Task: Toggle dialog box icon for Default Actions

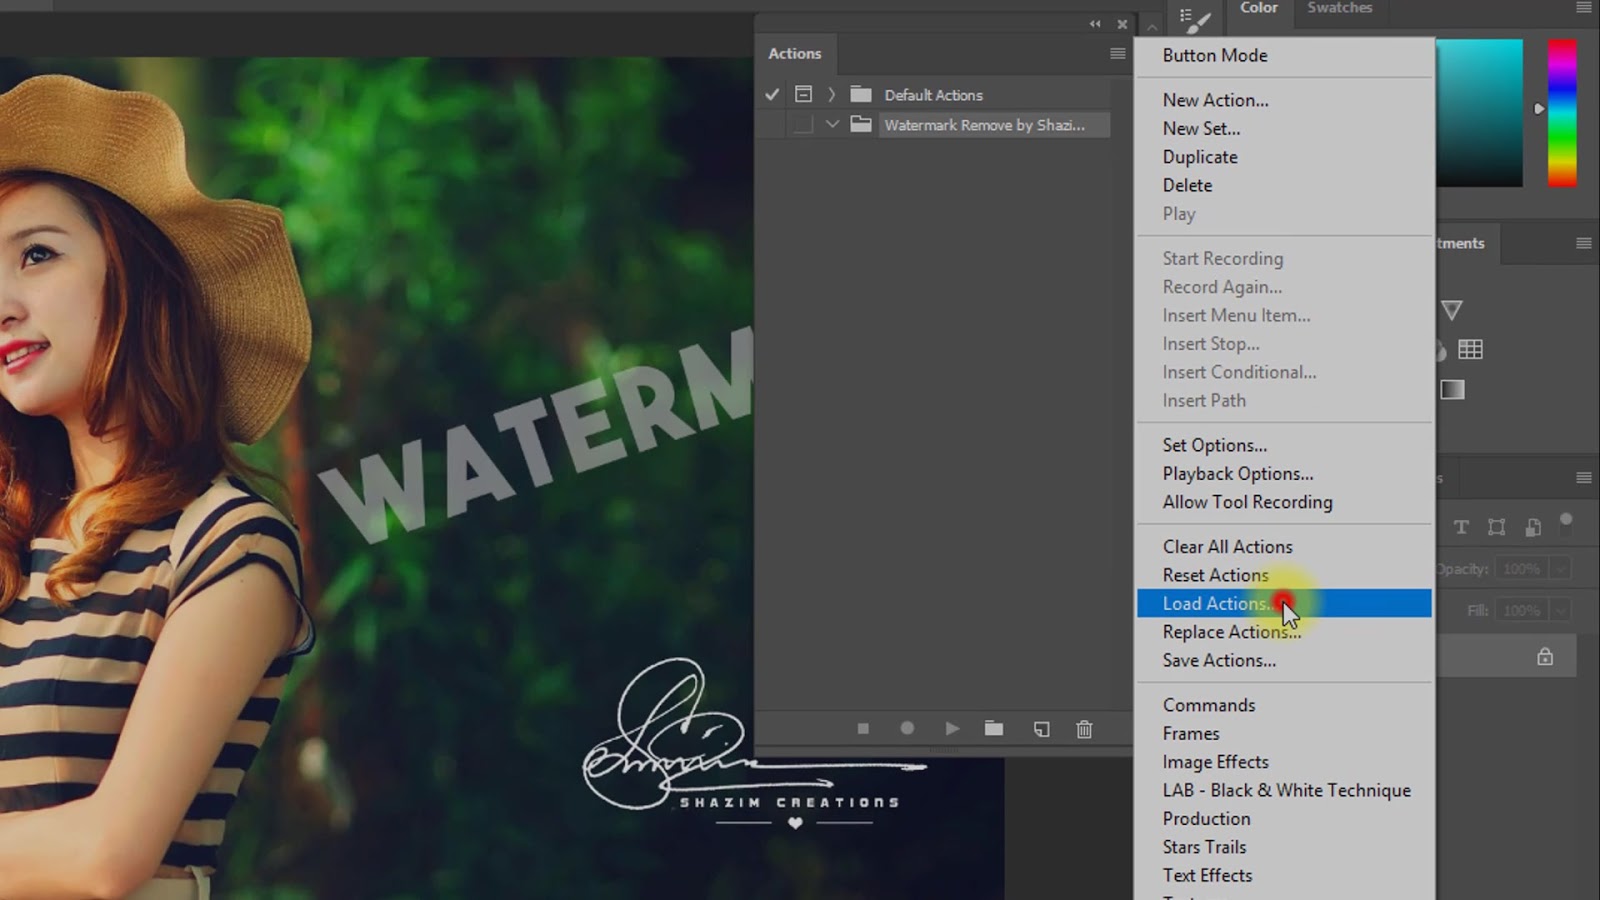Action: [803, 94]
